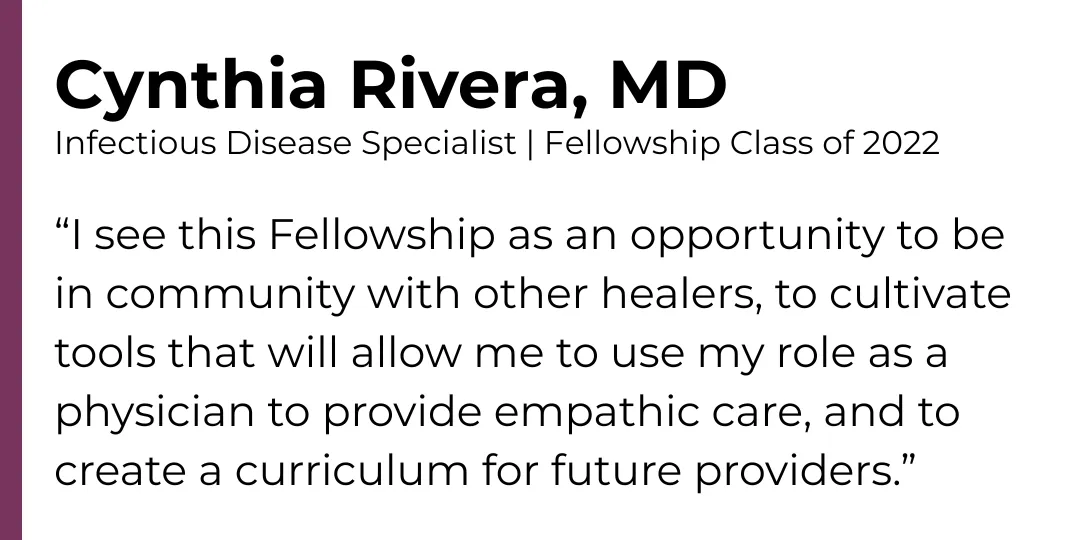Click the name heading Cynthia Rivera, MD
This screenshot has width=1080, height=540.
click(x=390, y=87)
